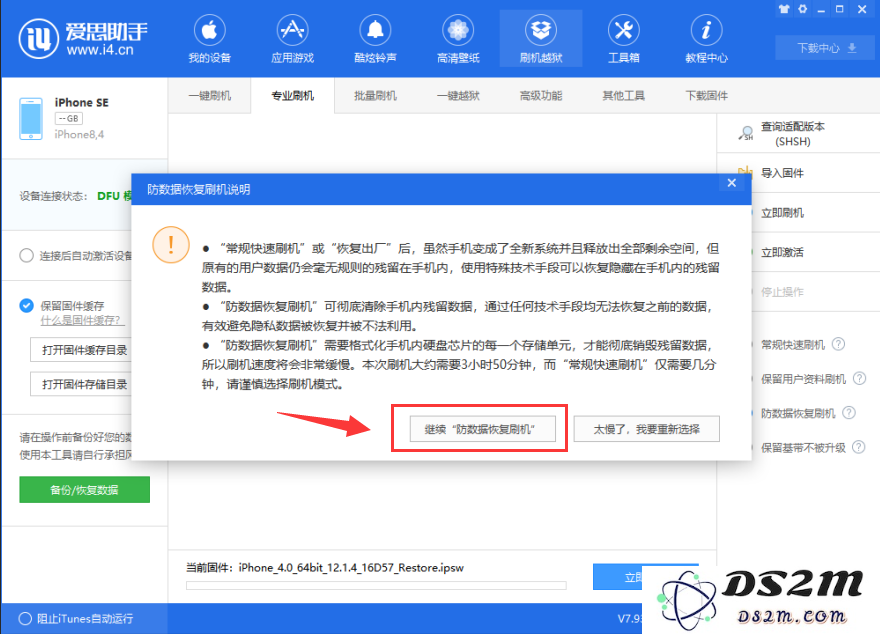Image resolution: width=880 pixels, height=634 pixels.
Task: Click 查询适配版本 (SHSH) search icon
Action: point(746,134)
